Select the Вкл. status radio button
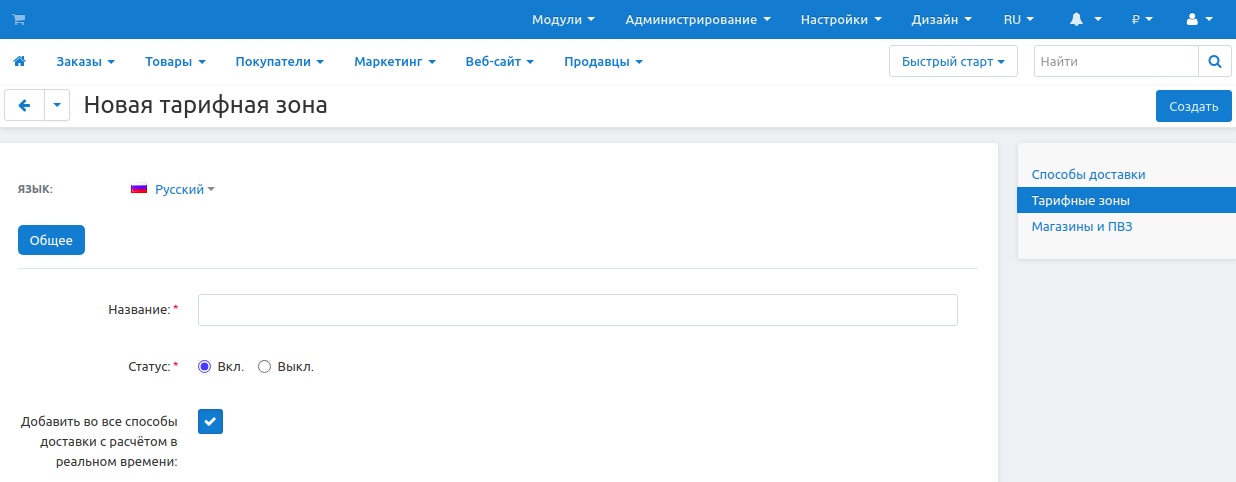 (205, 367)
